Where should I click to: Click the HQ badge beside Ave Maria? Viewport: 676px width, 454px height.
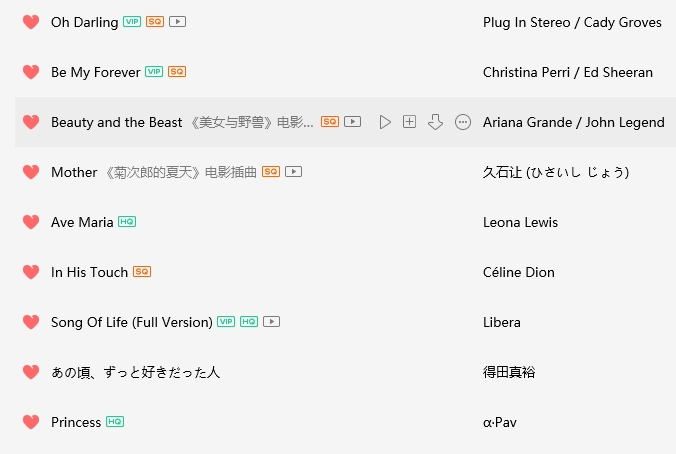pos(127,222)
